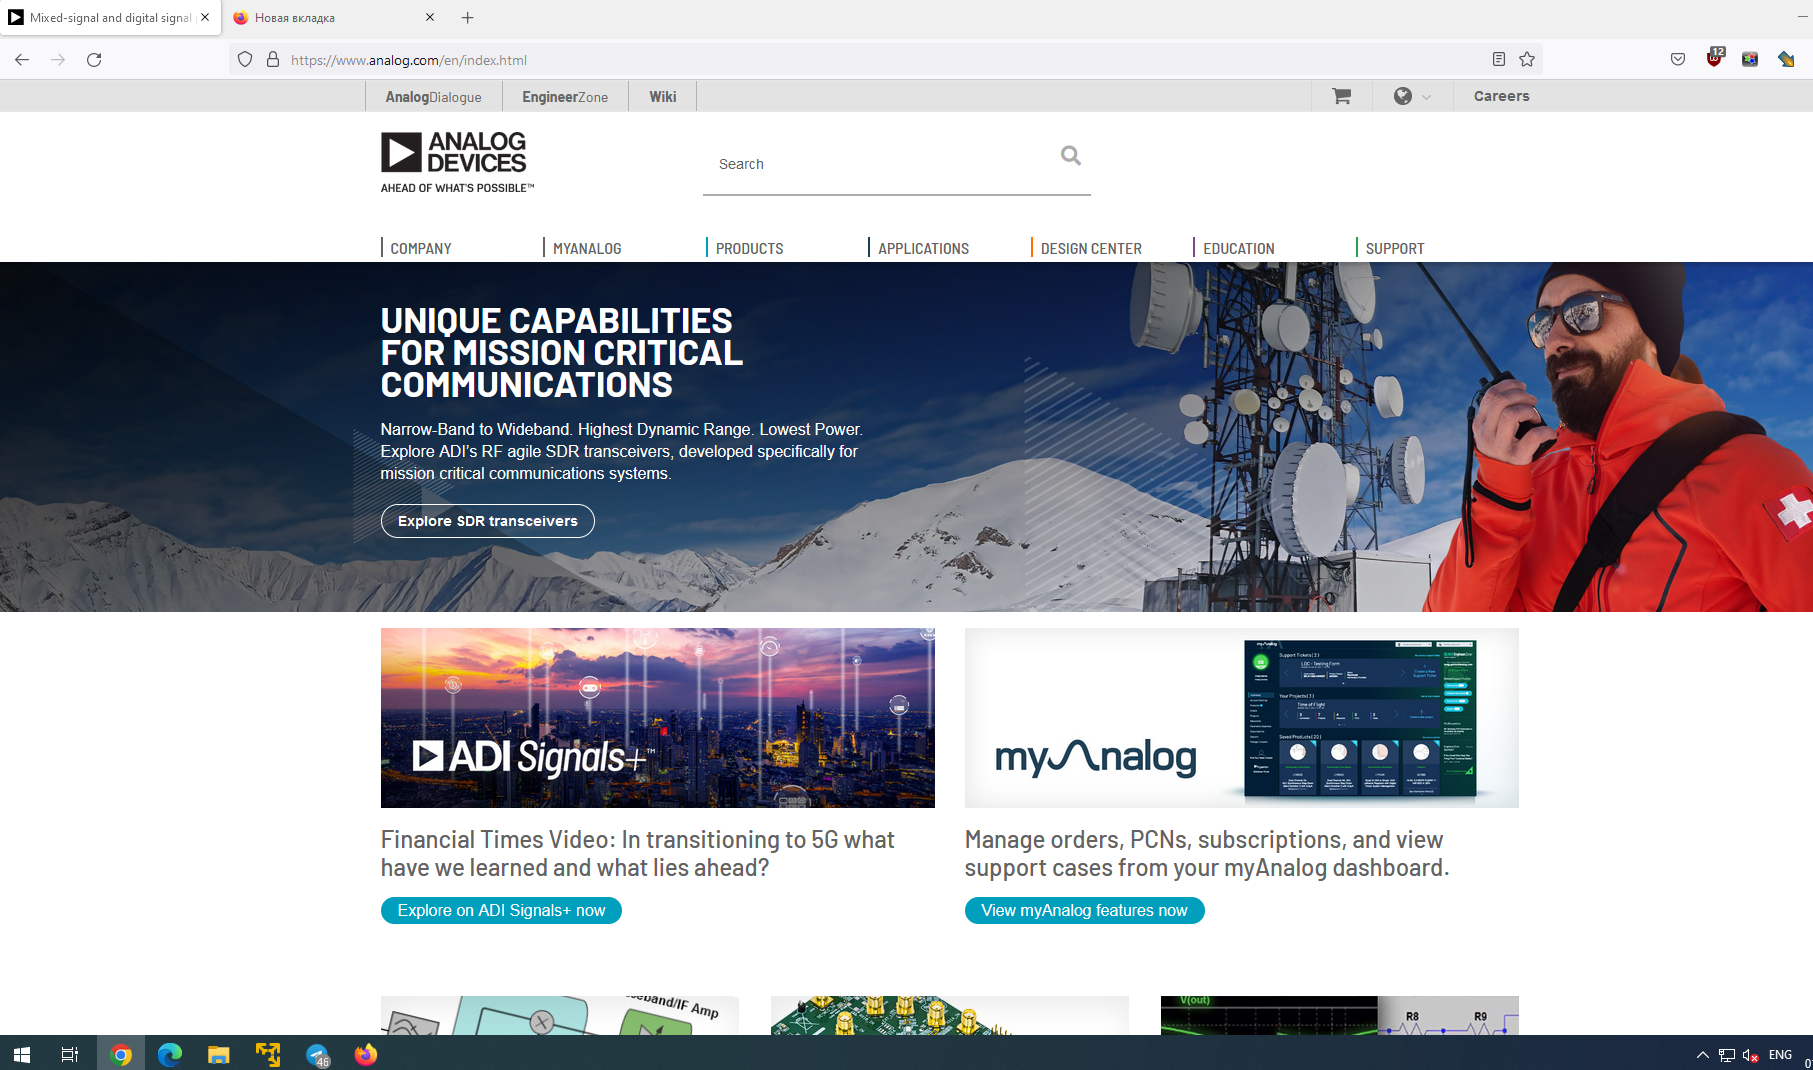
Task: Click the tracking protection shield icon
Action: (245, 60)
